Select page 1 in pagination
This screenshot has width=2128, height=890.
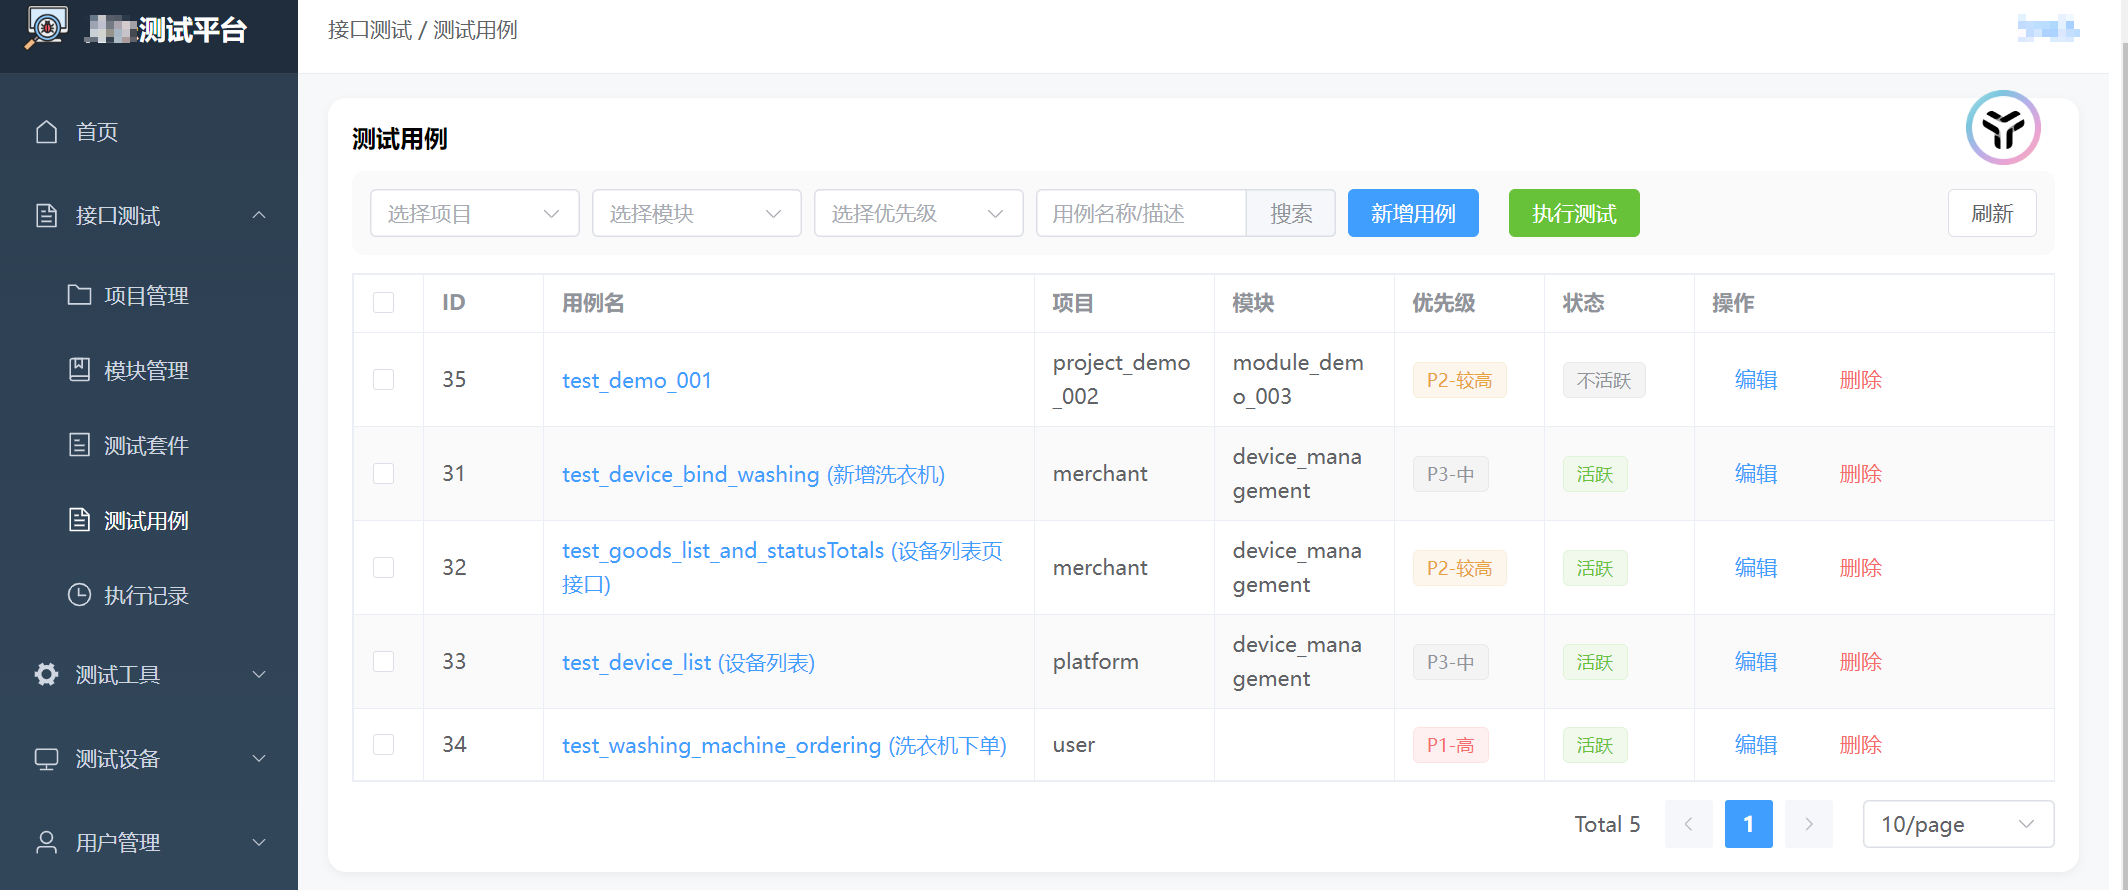pos(1749,824)
